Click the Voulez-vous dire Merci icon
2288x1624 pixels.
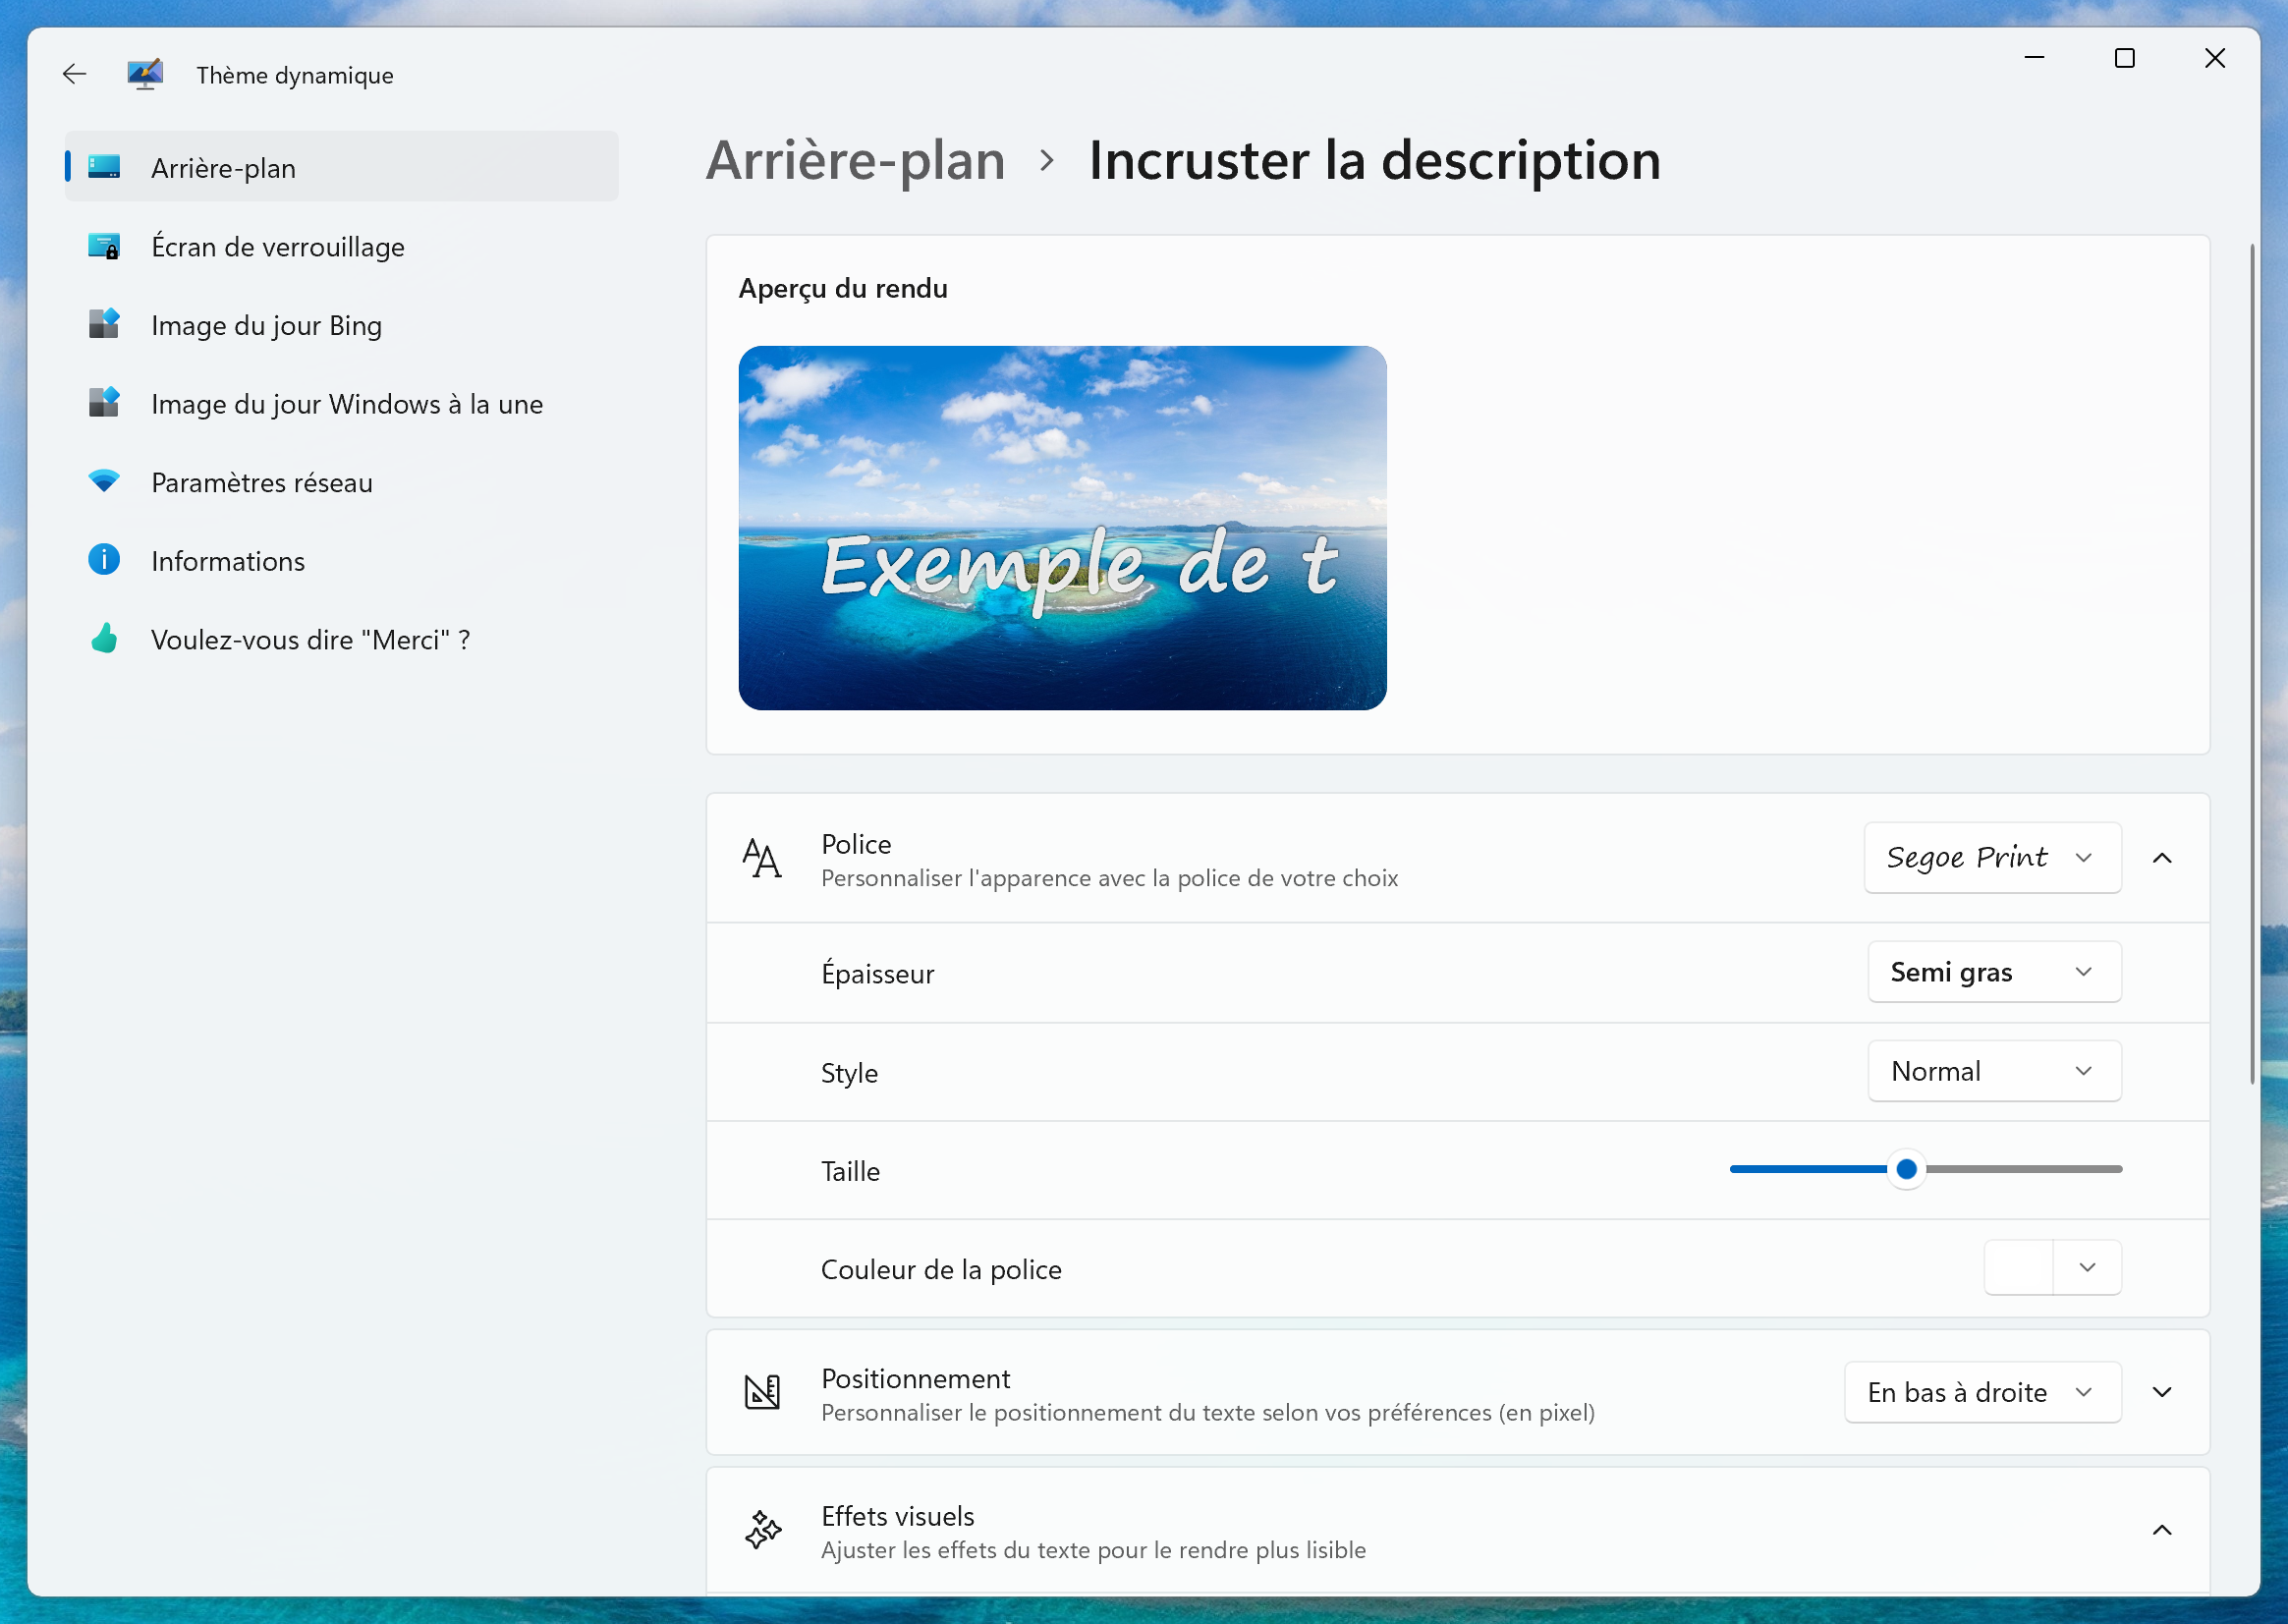105,638
